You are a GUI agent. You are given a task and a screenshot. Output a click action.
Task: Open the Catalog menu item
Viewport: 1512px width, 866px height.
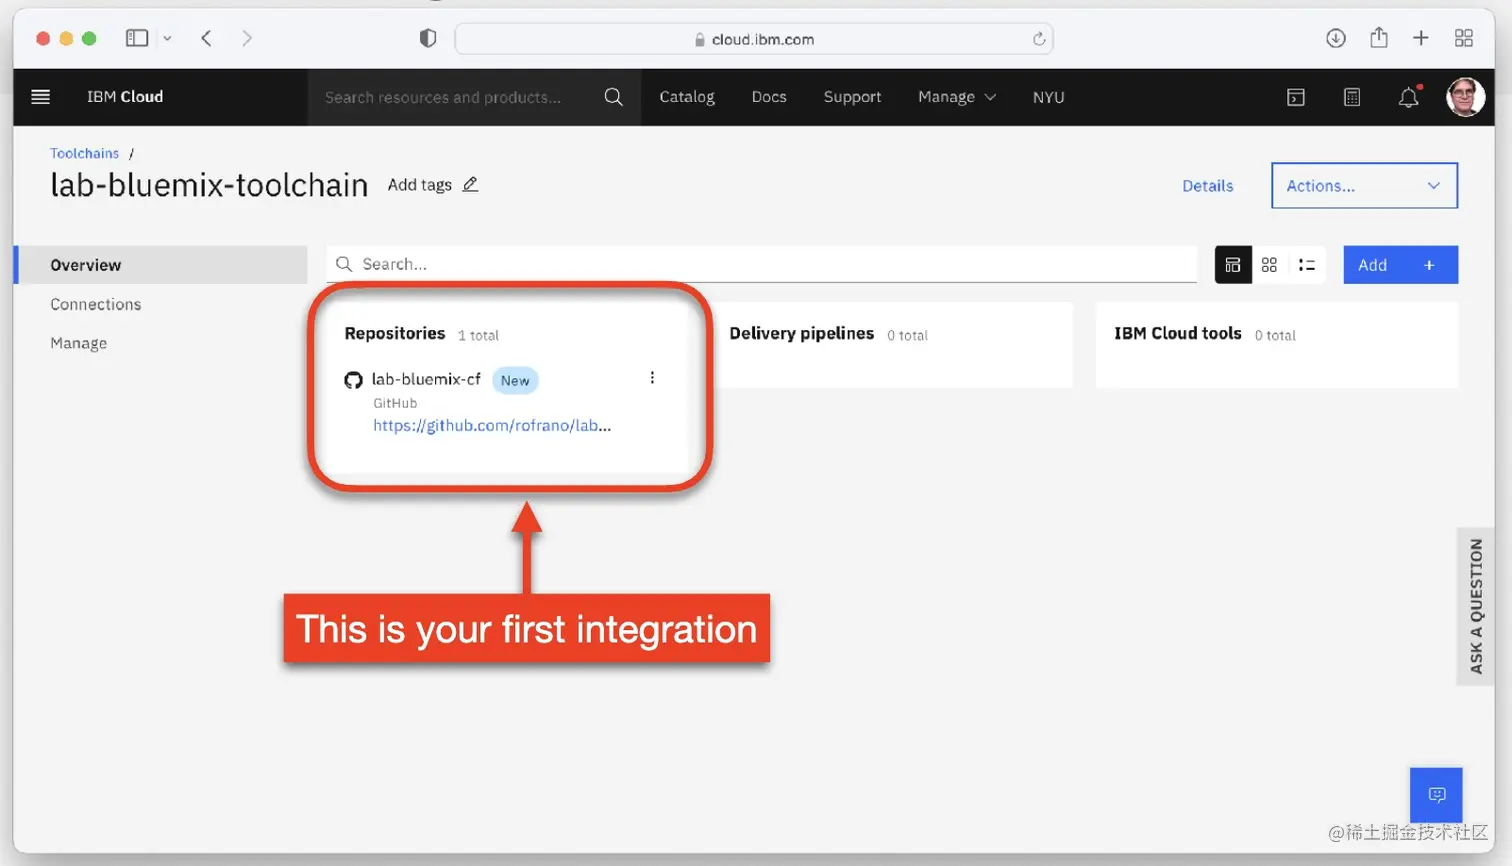[687, 97]
